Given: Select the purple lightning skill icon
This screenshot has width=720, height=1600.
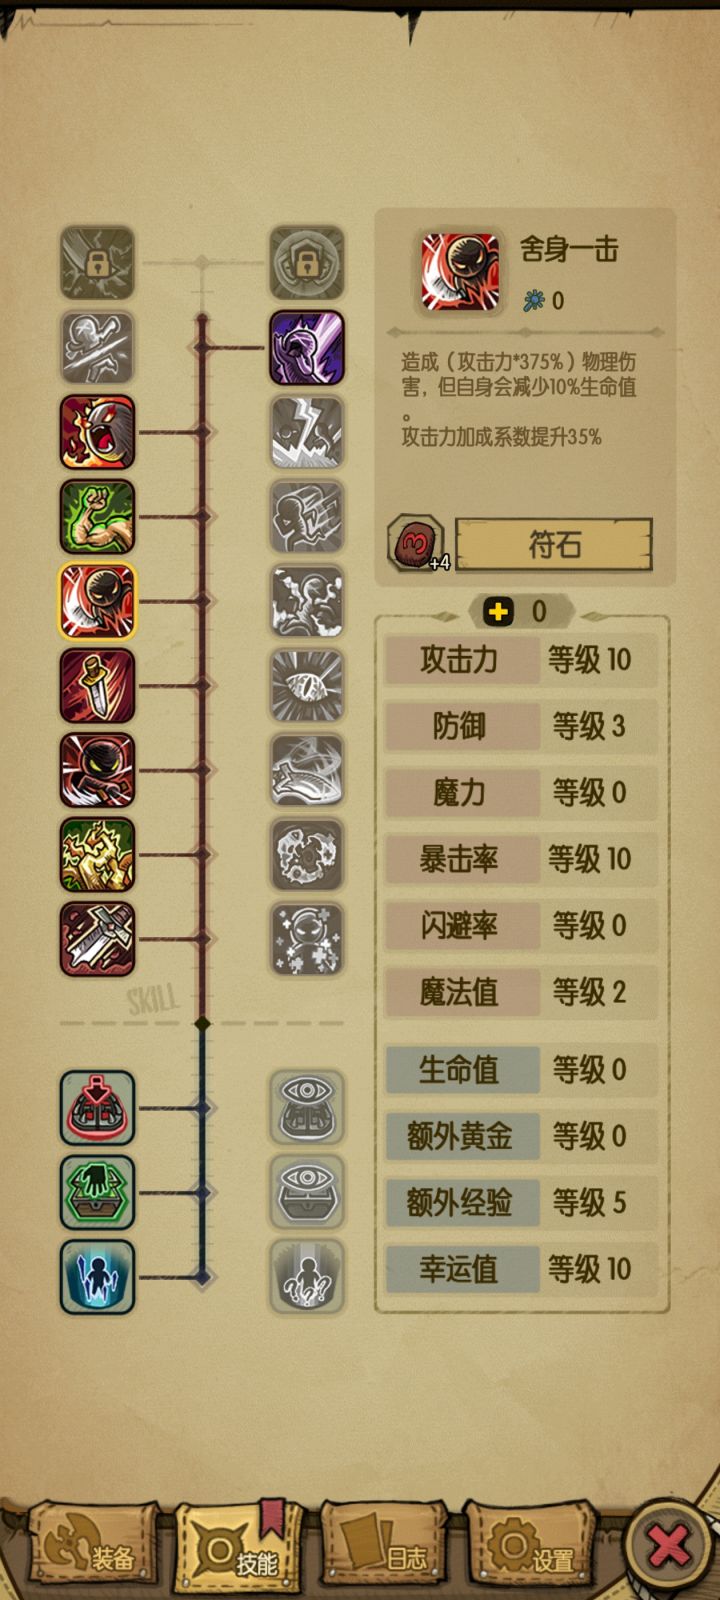Looking at the screenshot, I should (x=307, y=347).
